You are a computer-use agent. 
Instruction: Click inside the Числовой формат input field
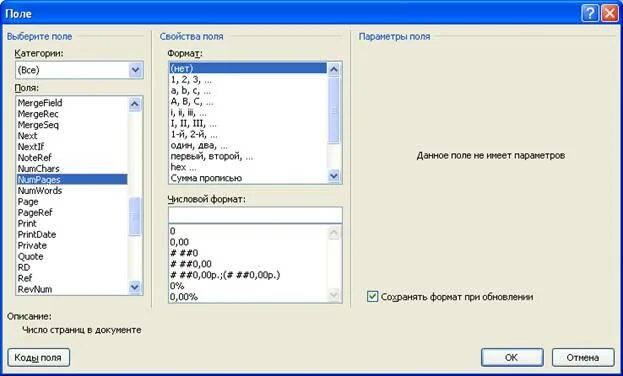point(255,215)
